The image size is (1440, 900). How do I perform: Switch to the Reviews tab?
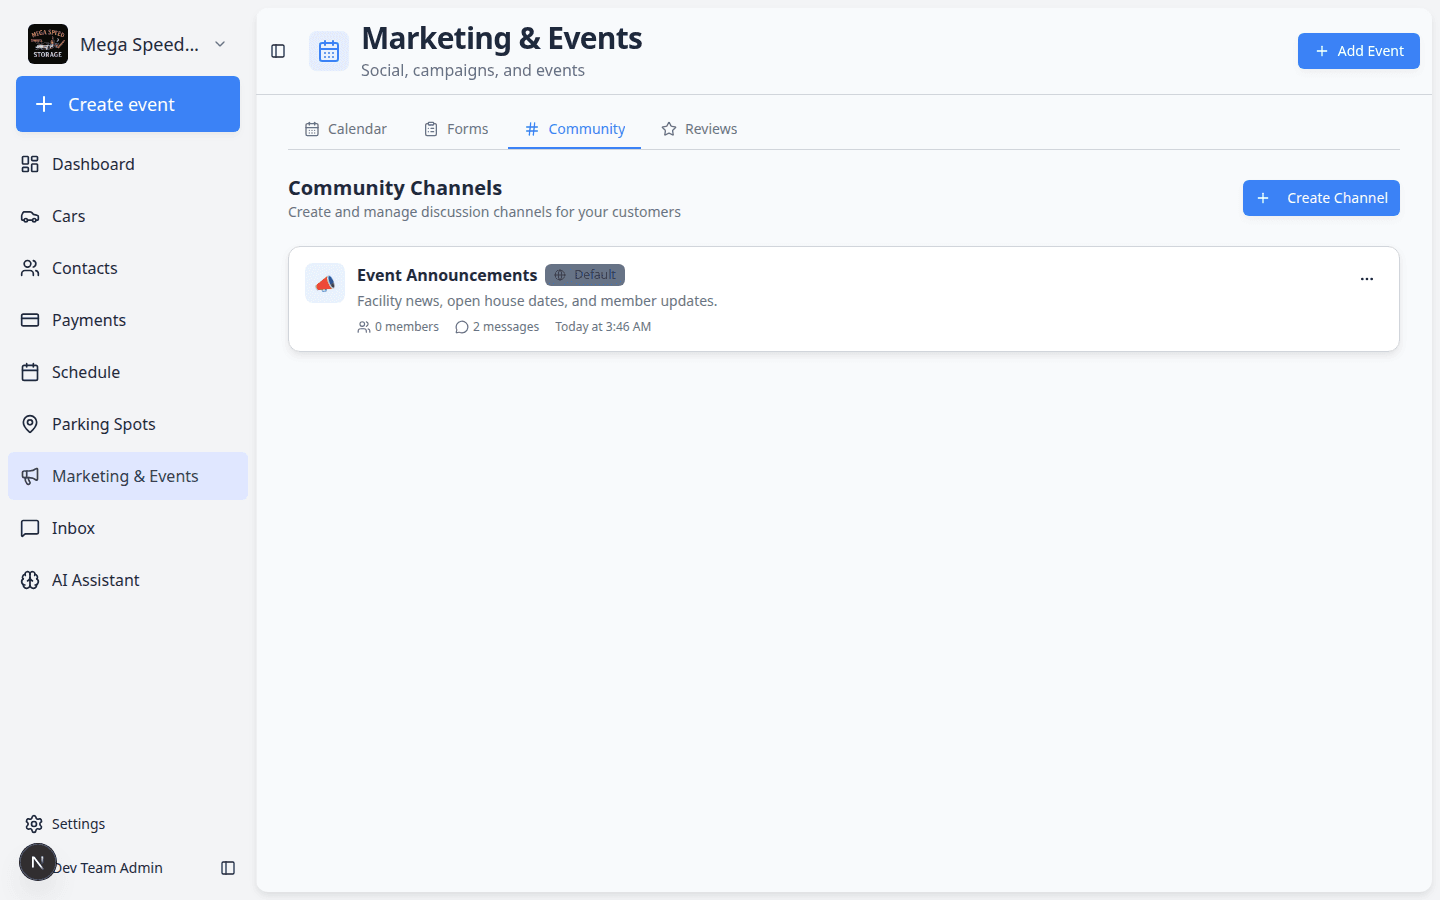699,129
